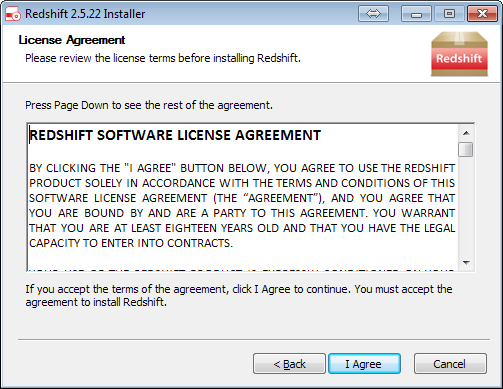Click the Press Page Down instruction text
Screen dimensions: 503x389
[149, 105]
